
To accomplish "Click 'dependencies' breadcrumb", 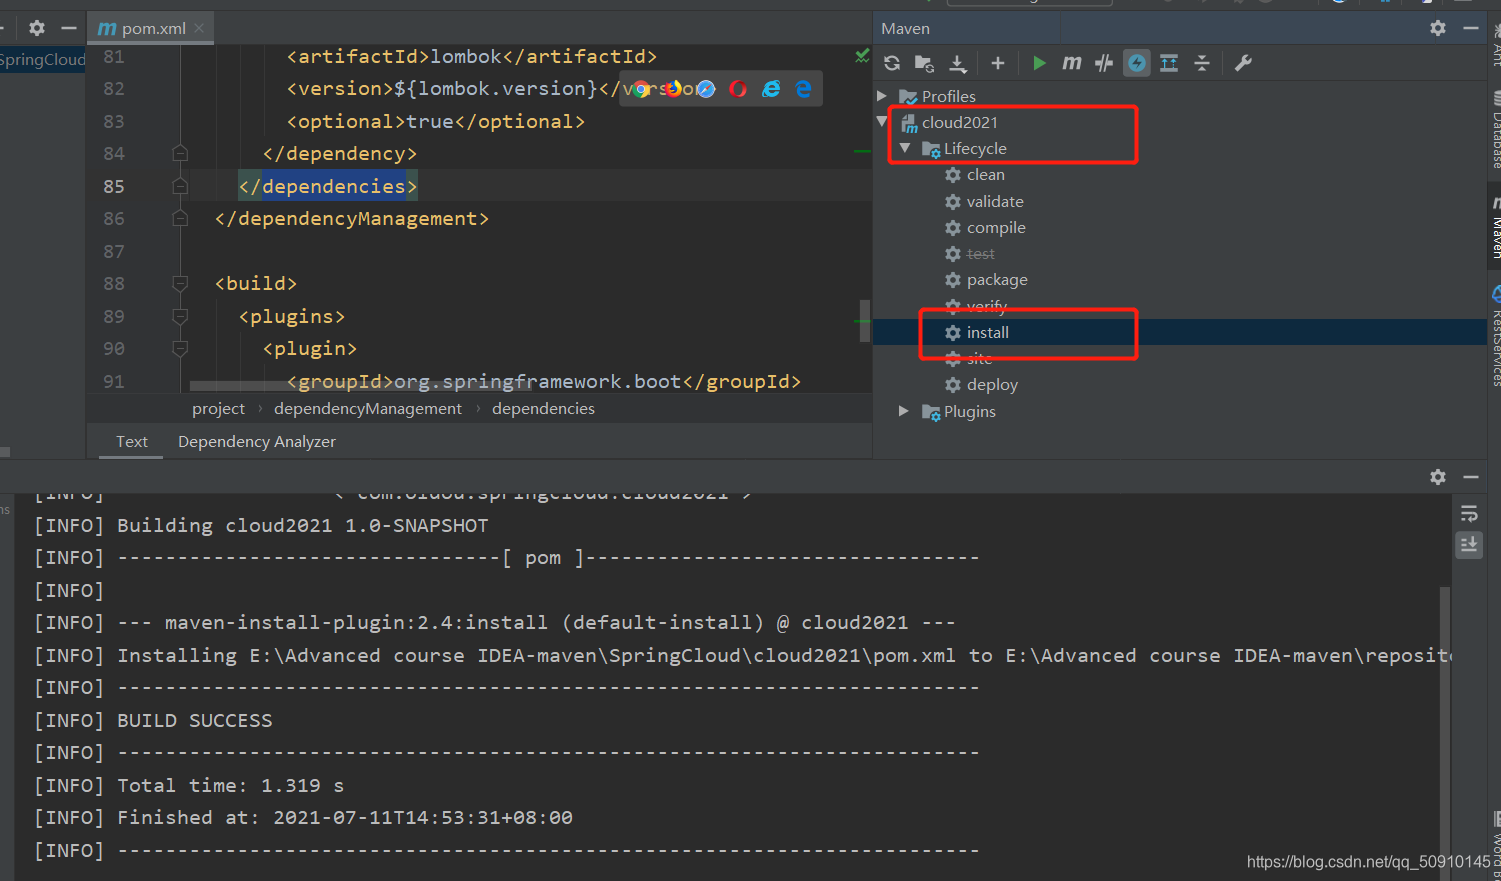I will (x=543, y=408).
